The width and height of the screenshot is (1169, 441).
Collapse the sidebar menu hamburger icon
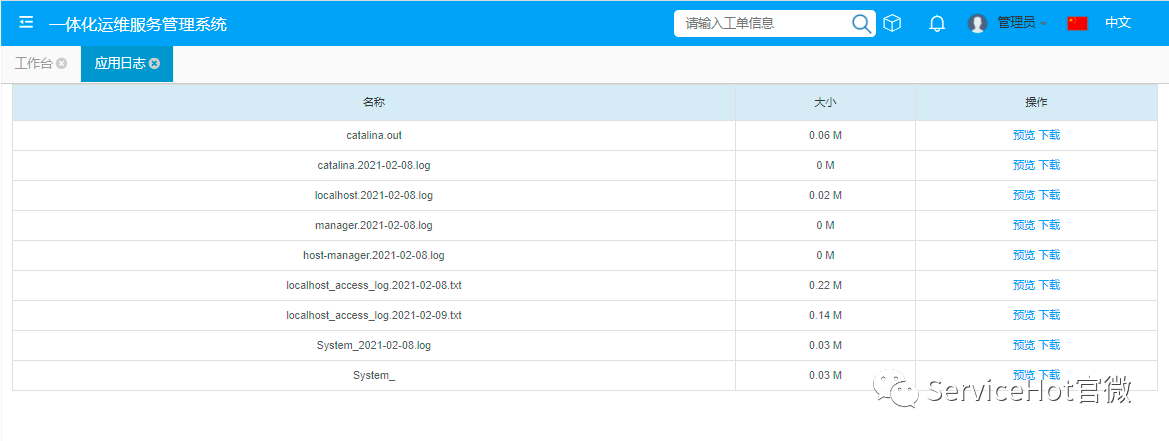pyautogui.click(x=26, y=23)
